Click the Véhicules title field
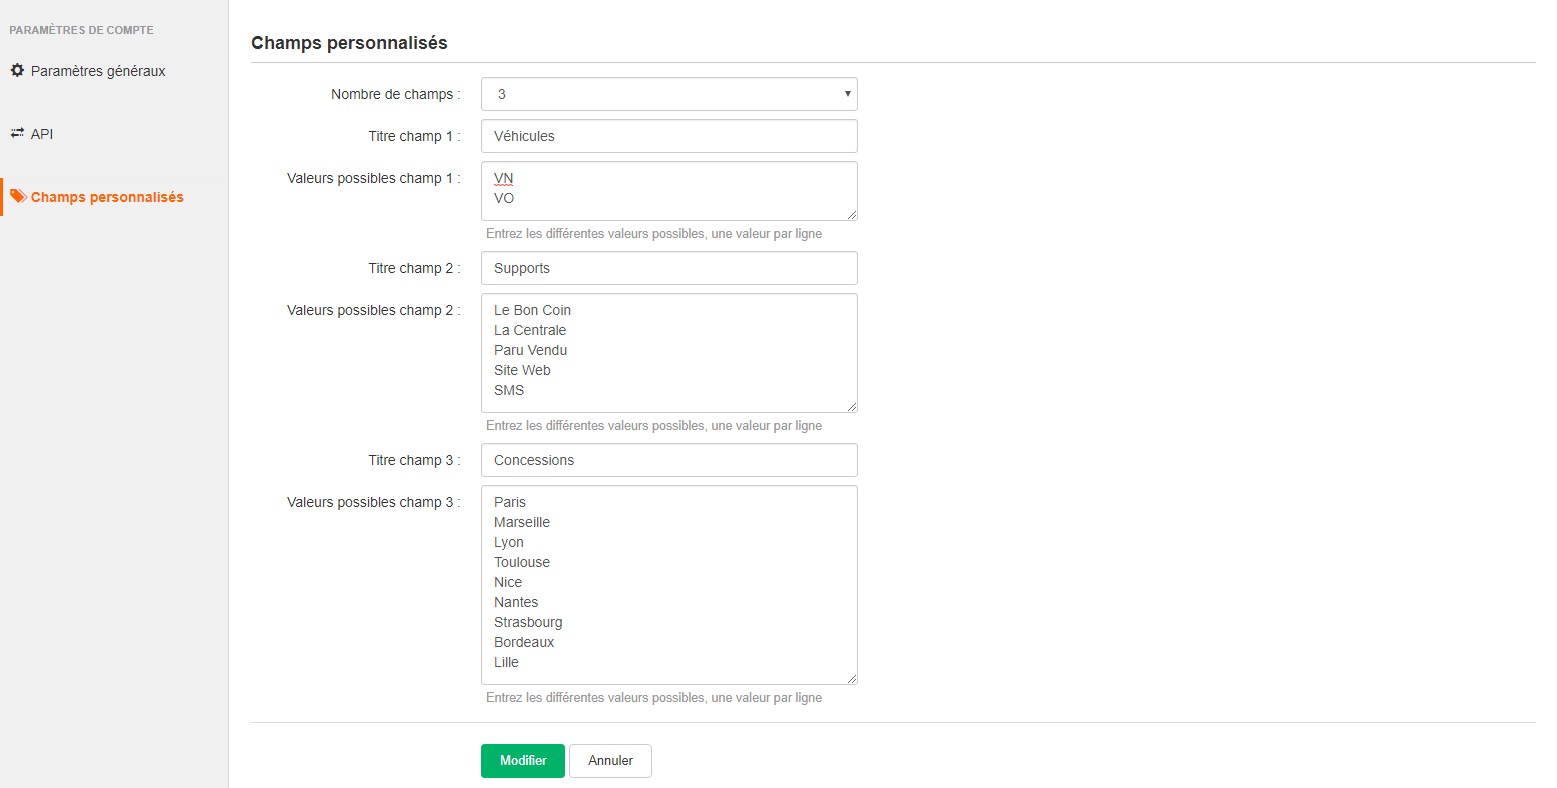This screenshot has height=788, width=1557. point(668,135)
